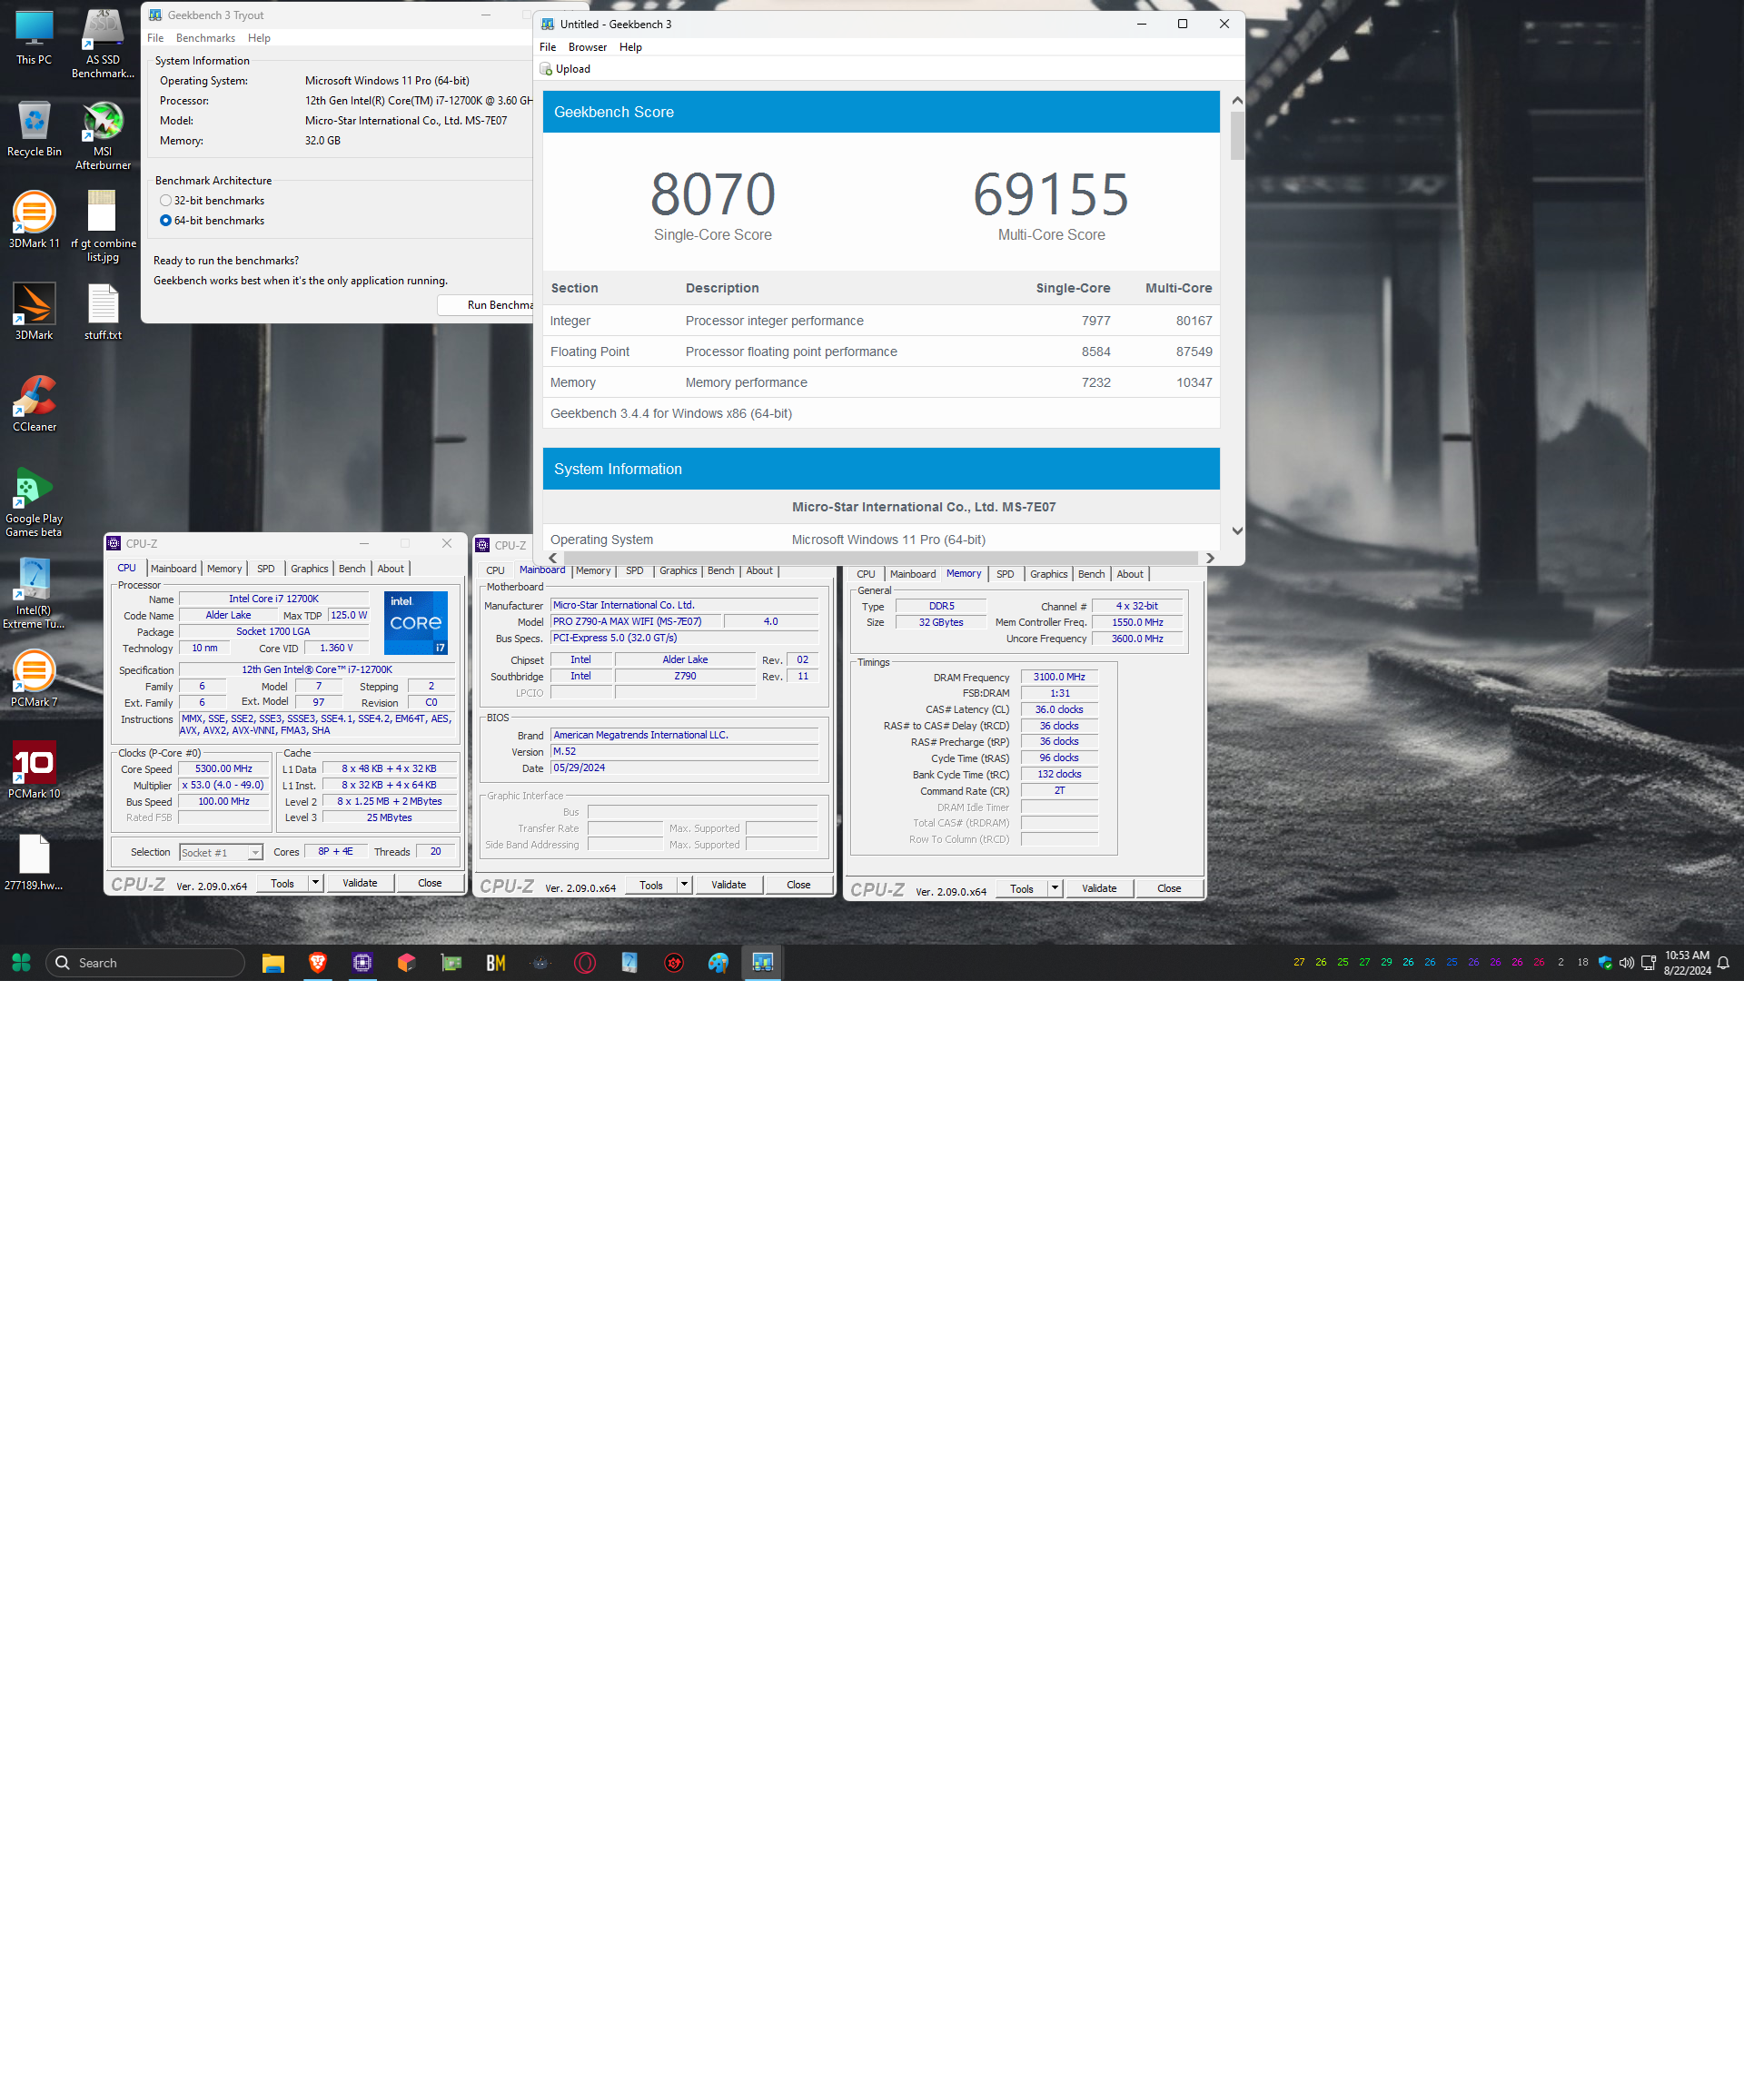Open Help menu in Geekbench 3 results
This screenshot has width=1744, height=2100.
click(x=630, y=47)
